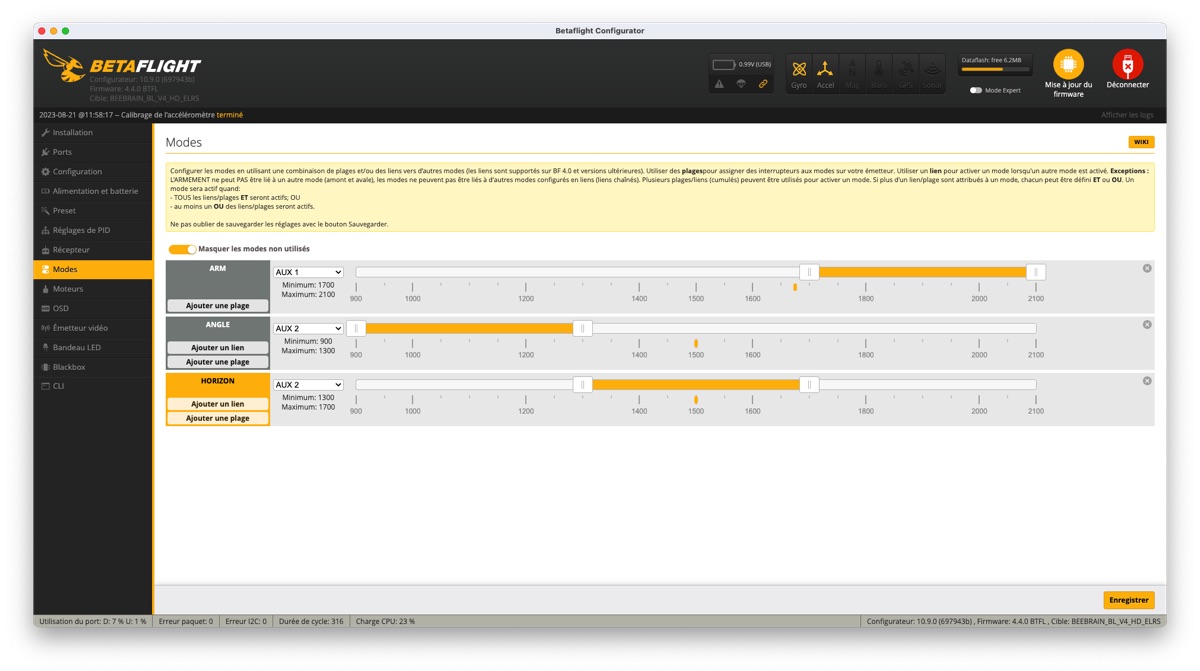
Task: Open the Ports tab
Action: (93, 152)
